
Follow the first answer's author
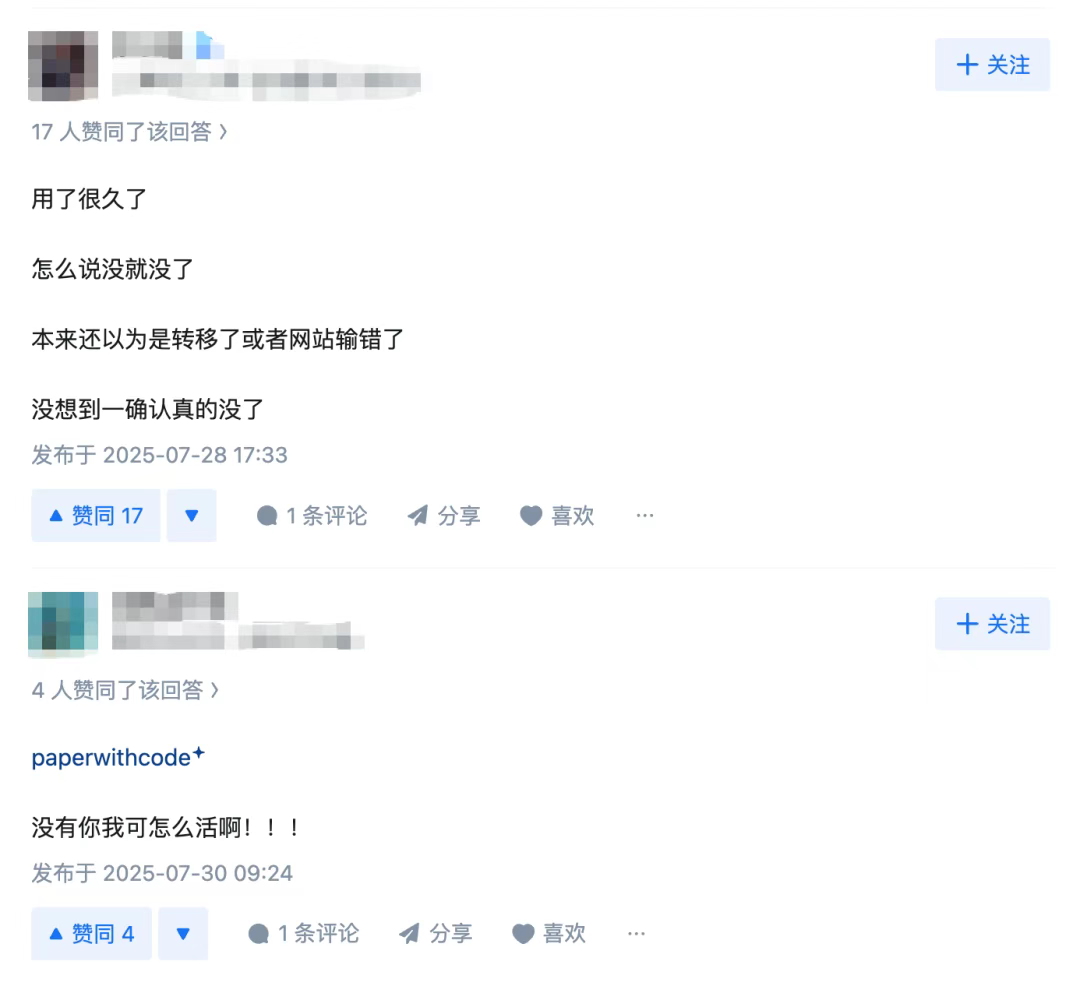(993, 65)
